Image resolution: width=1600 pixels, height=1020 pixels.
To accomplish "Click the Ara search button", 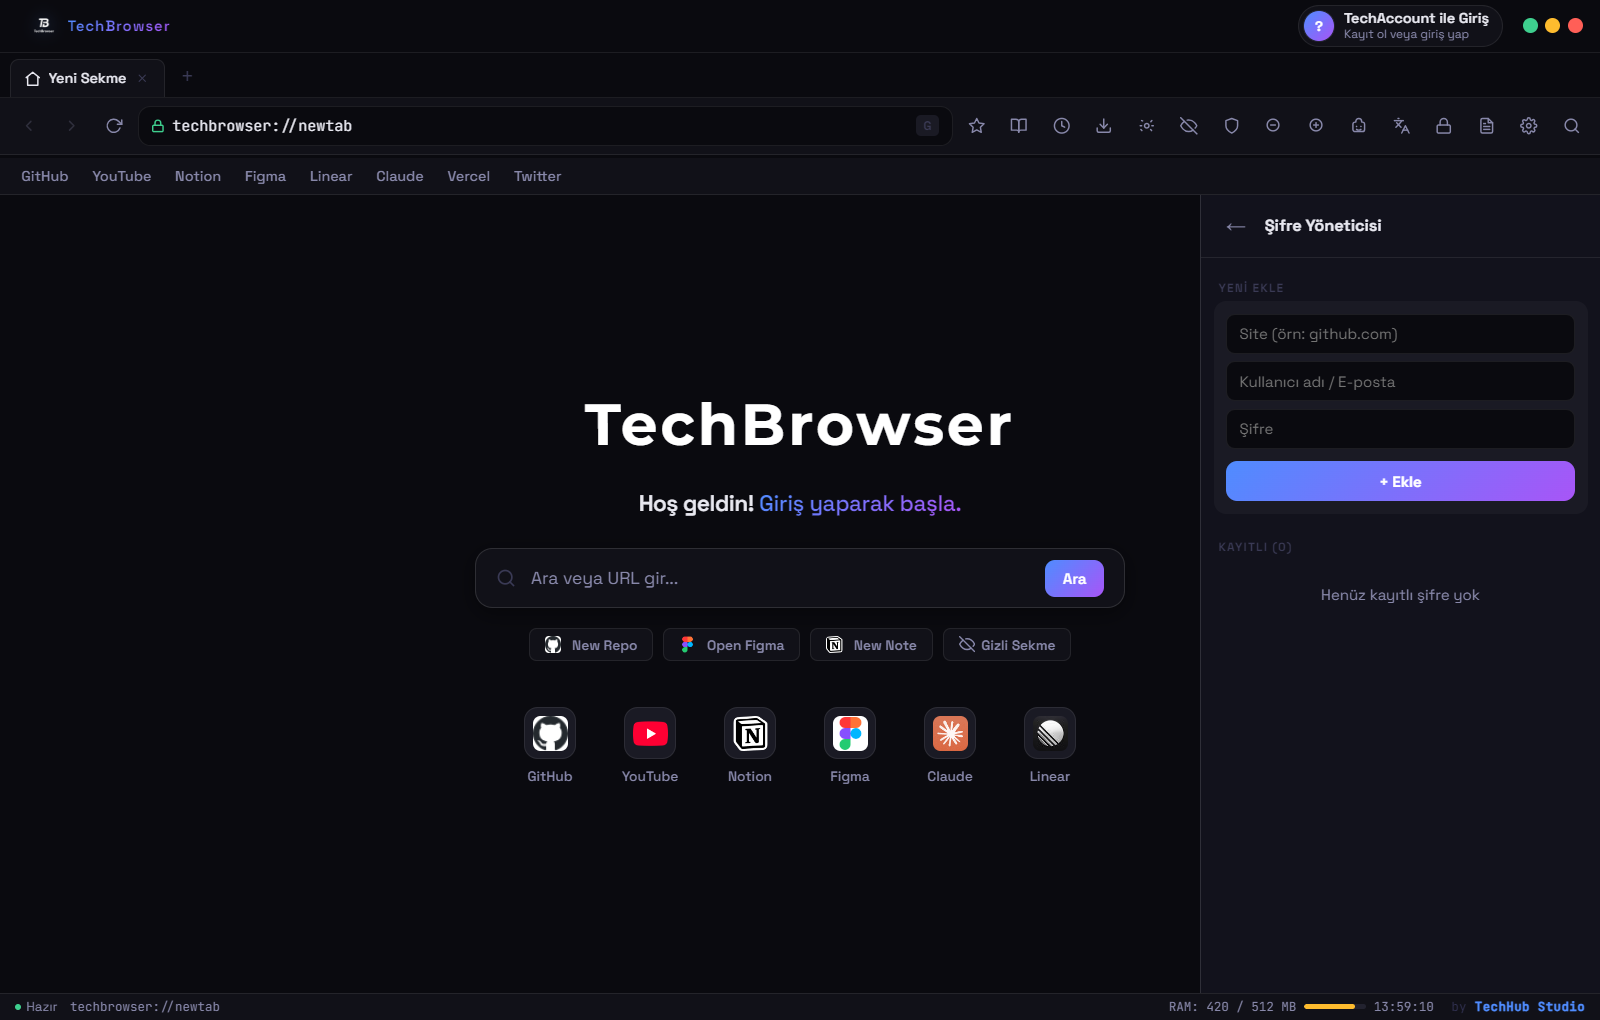I will click(1074, 578).
